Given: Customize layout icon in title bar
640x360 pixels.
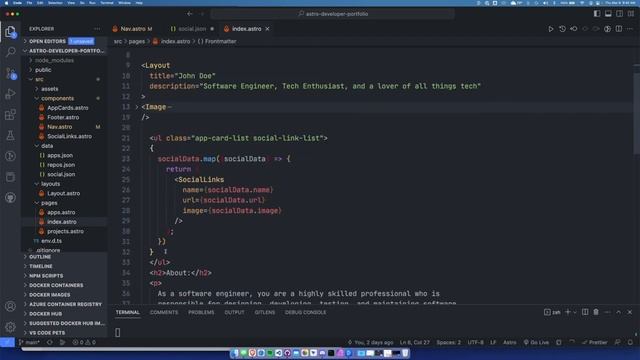Looking at the screenshot, I should click(631, 14).
